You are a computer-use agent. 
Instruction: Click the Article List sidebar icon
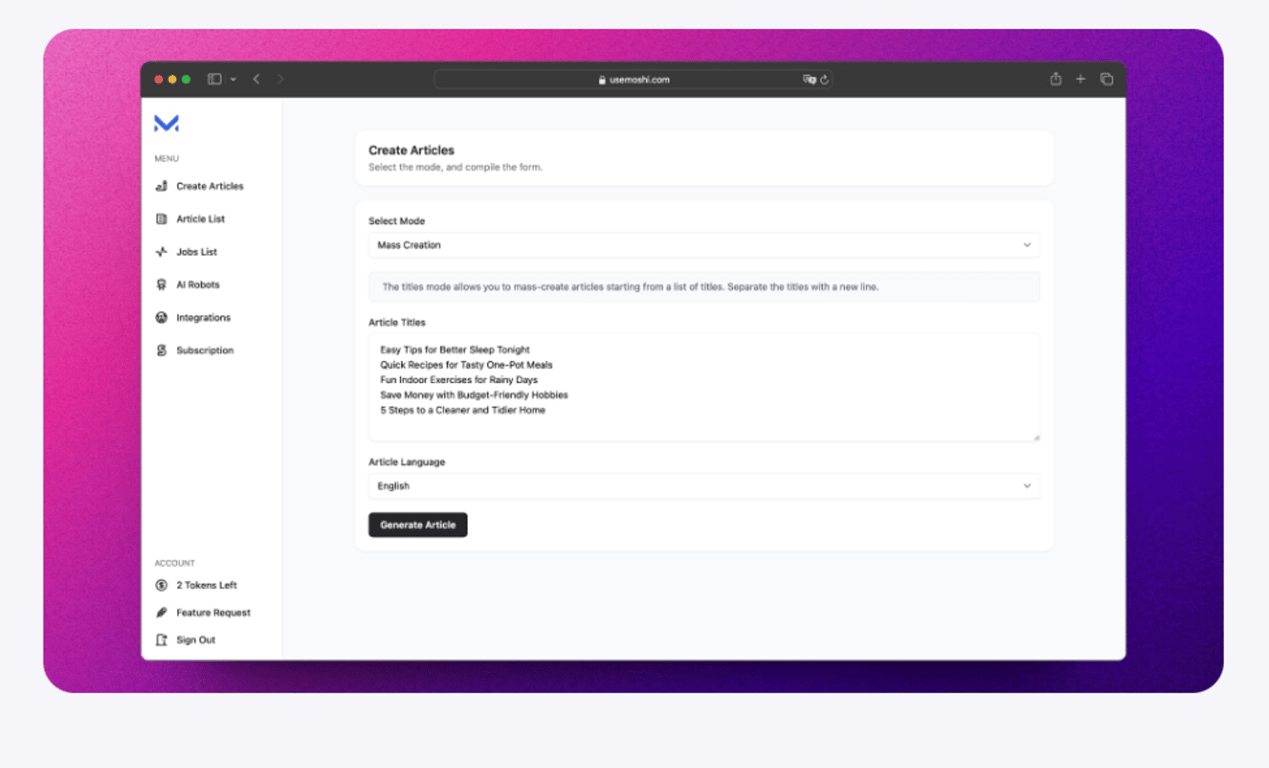(161, 219)
